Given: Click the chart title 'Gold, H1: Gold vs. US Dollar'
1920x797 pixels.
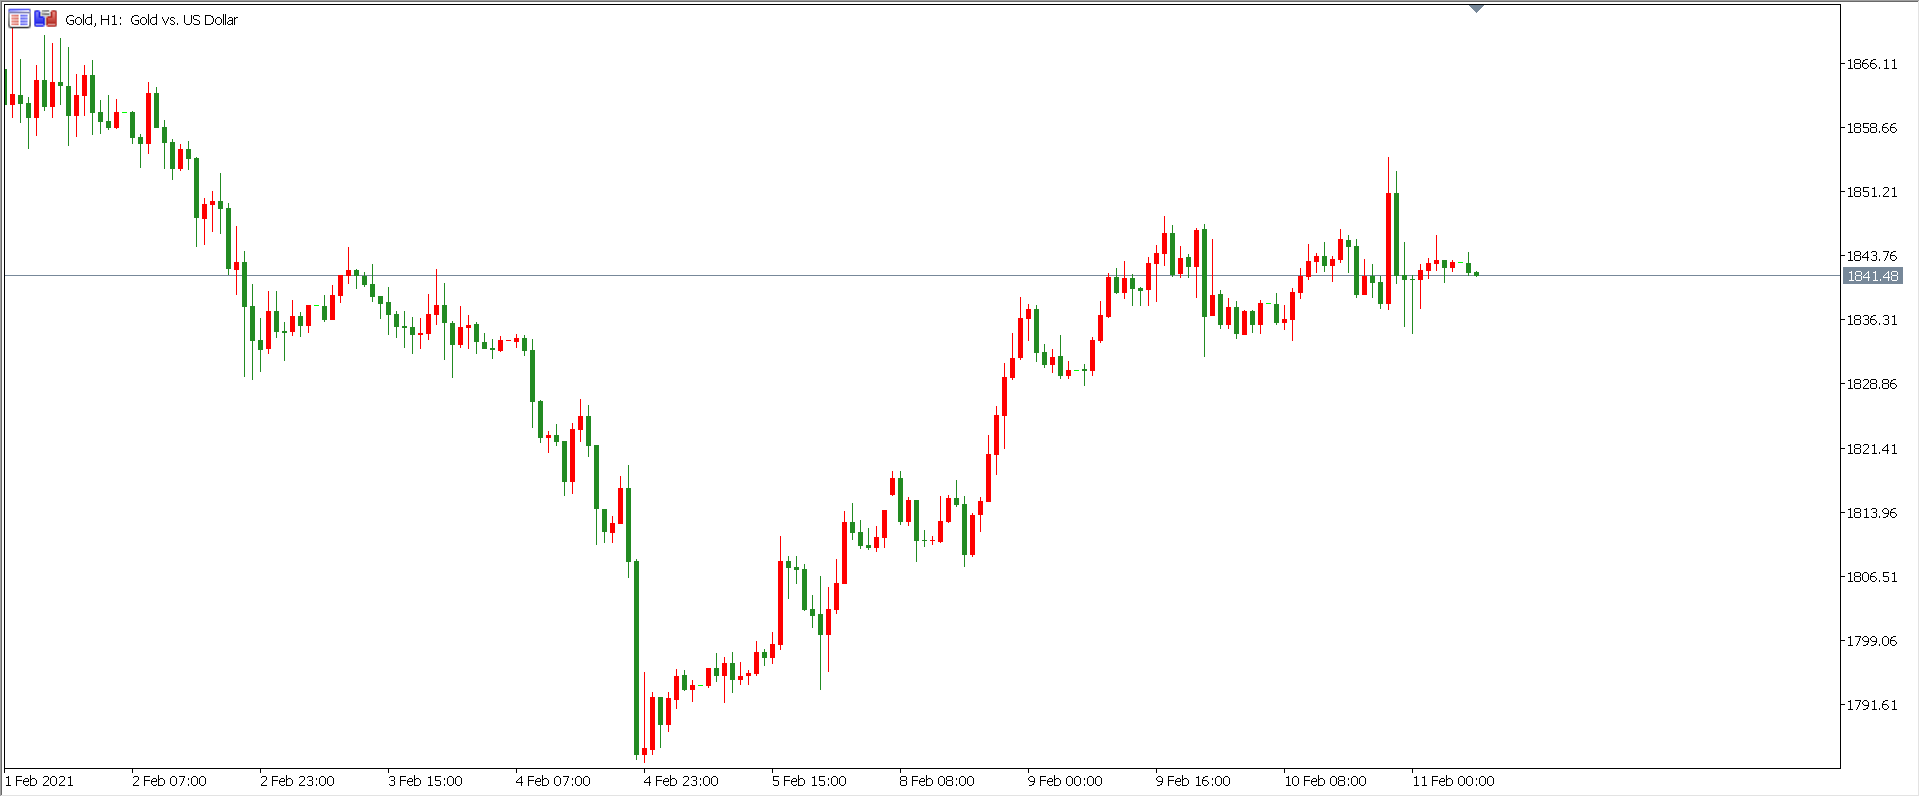Looking at the screenshot, I should tap(152, 20).
